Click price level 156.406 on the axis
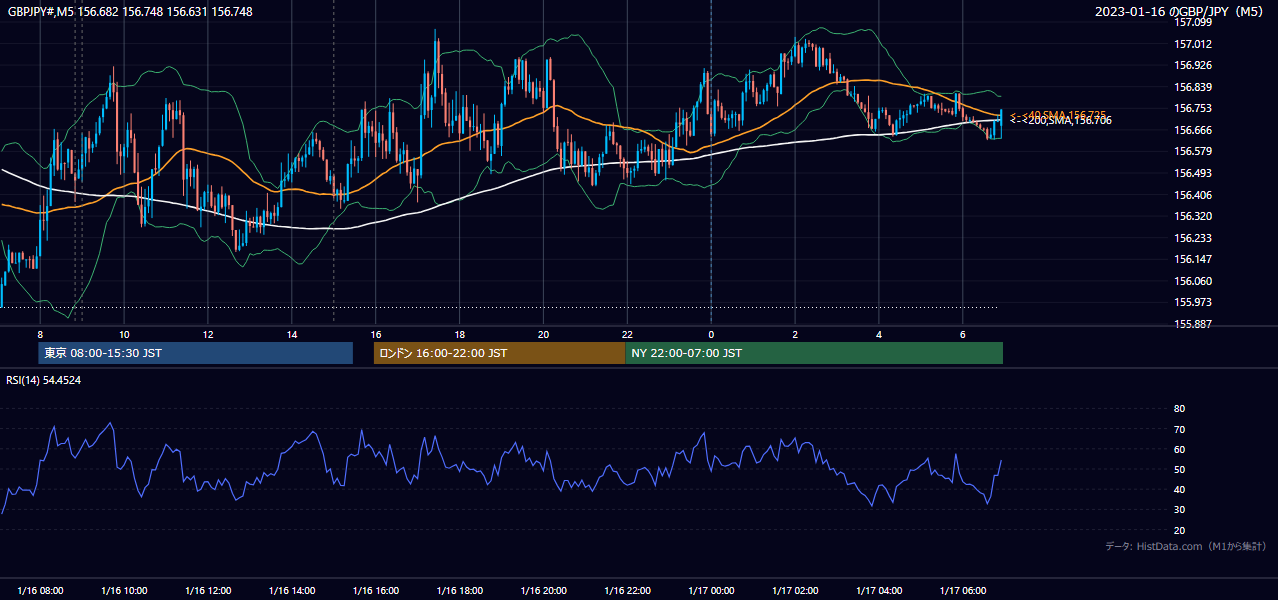 pyautogui.click(x=1193, y=195)
